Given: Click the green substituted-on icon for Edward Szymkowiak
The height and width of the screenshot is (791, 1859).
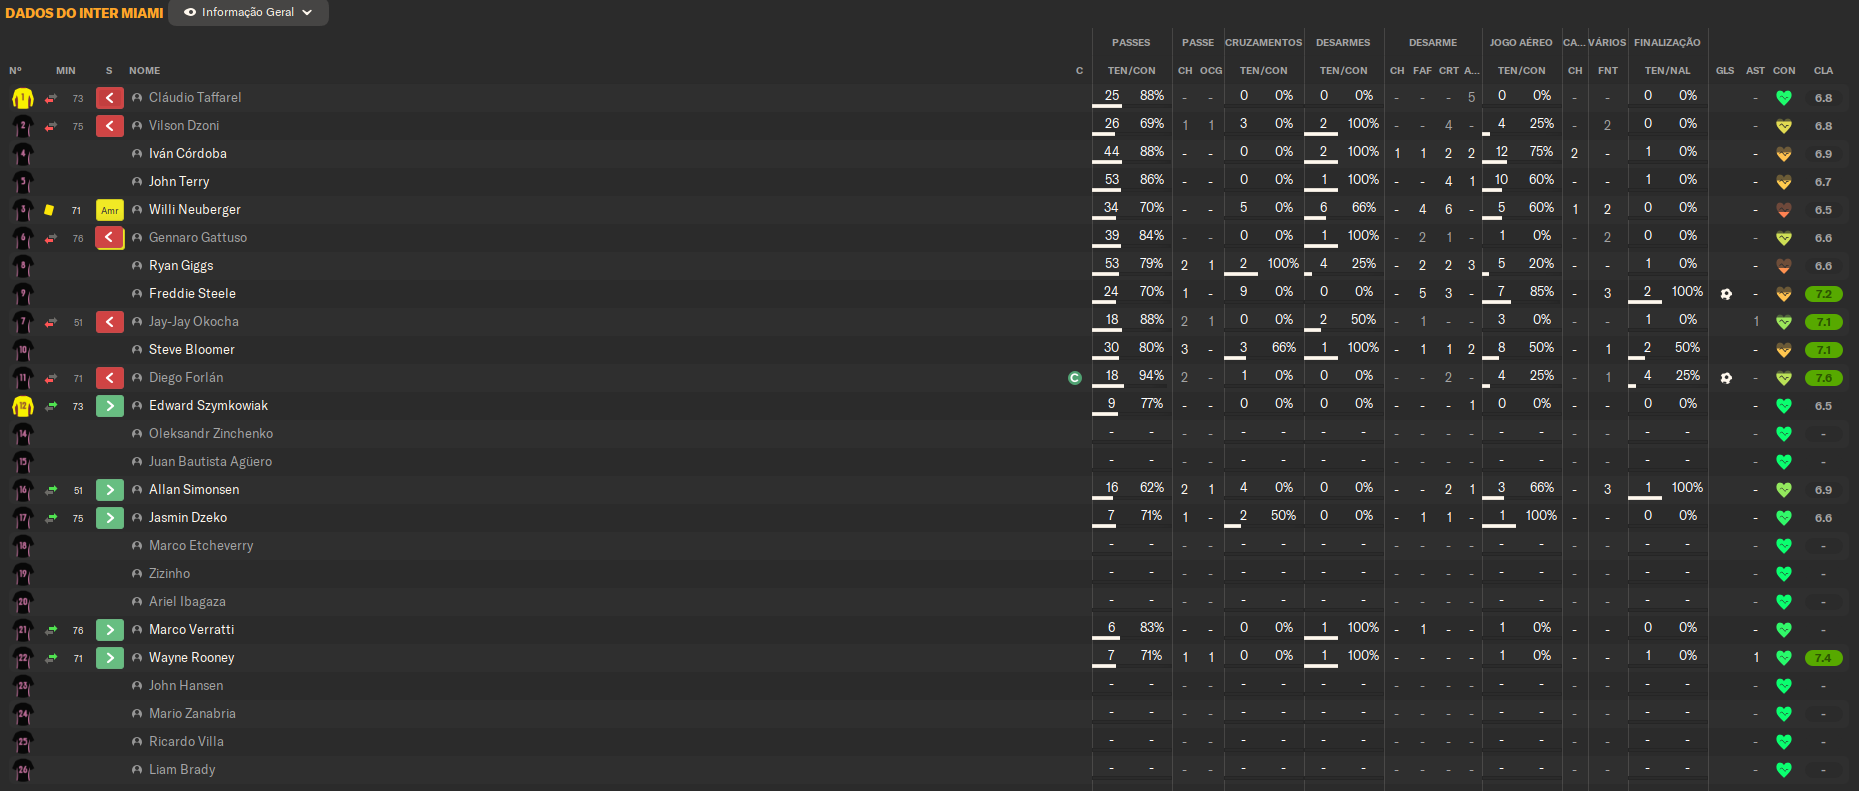Looking at the screenshot, I should point(110,406).
